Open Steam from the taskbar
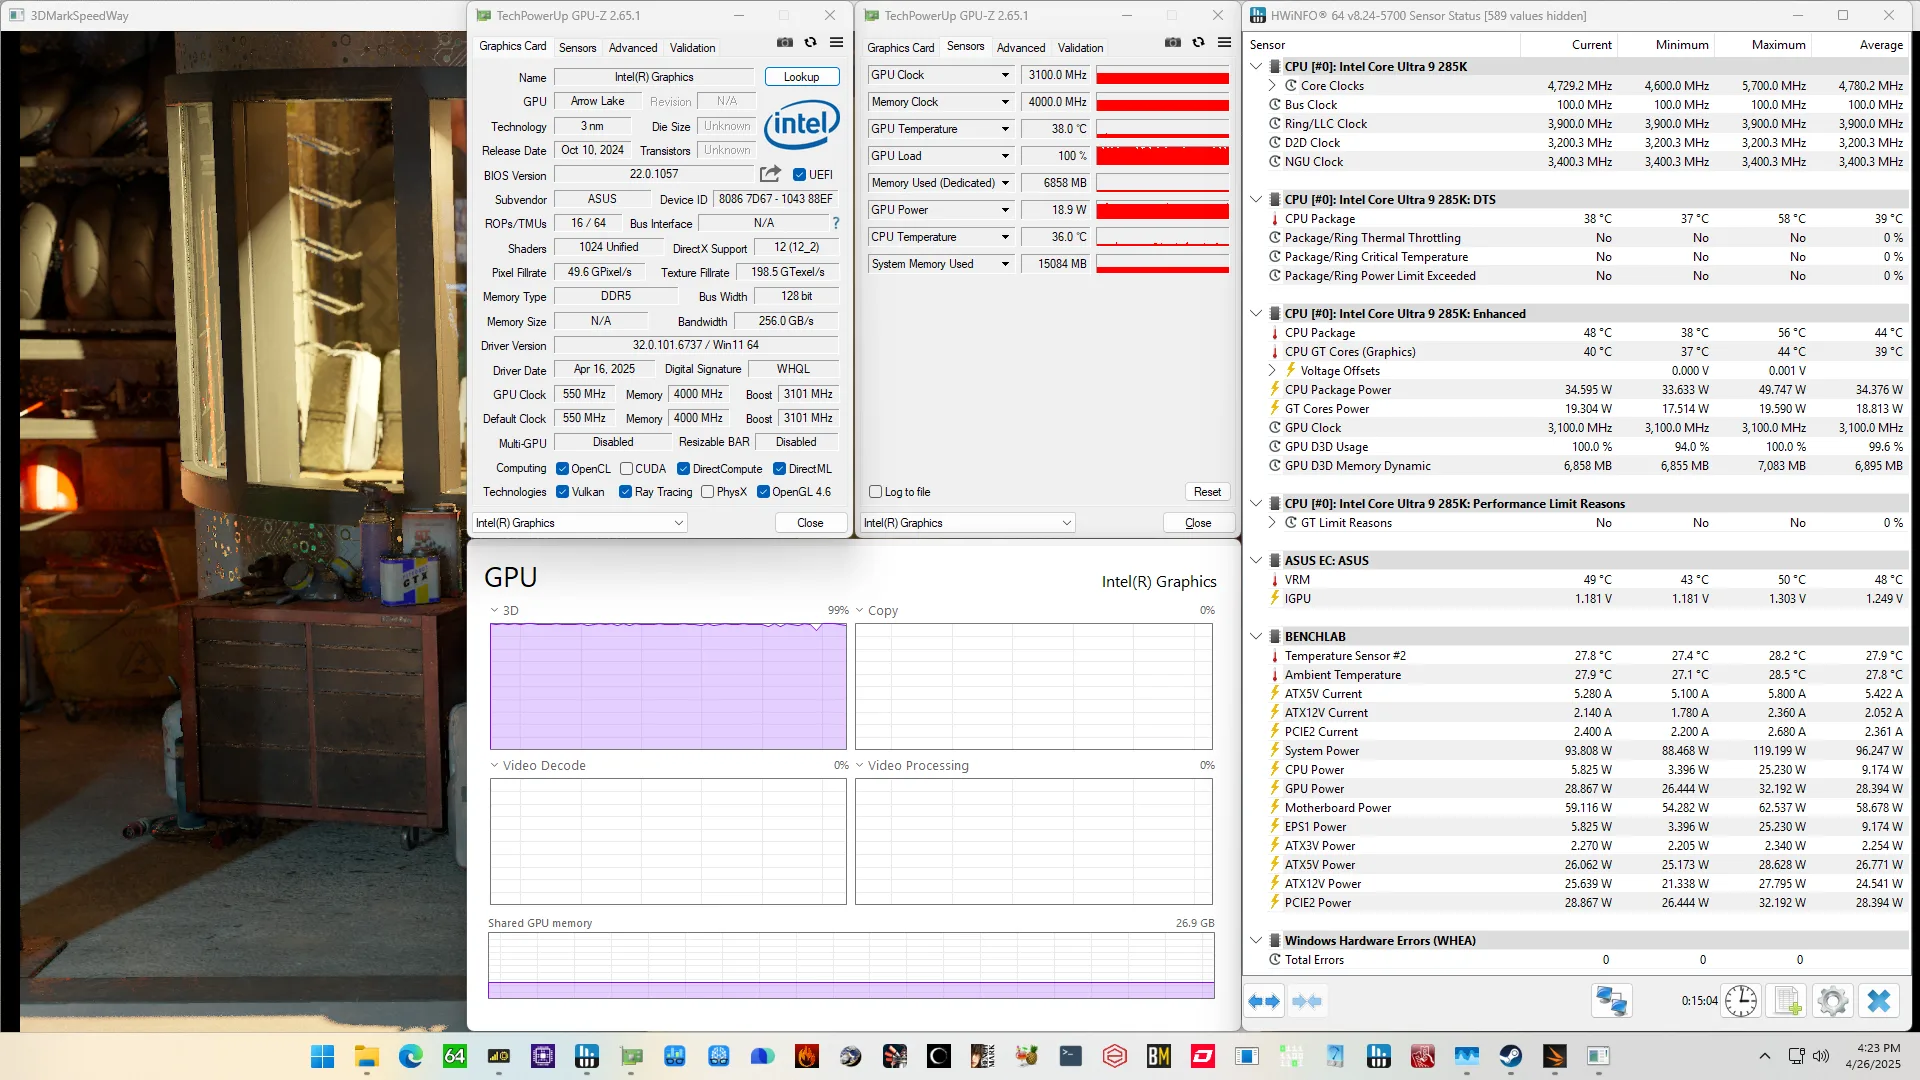Screen dimensions: 1920x1080 (x=1510, y=1056)
